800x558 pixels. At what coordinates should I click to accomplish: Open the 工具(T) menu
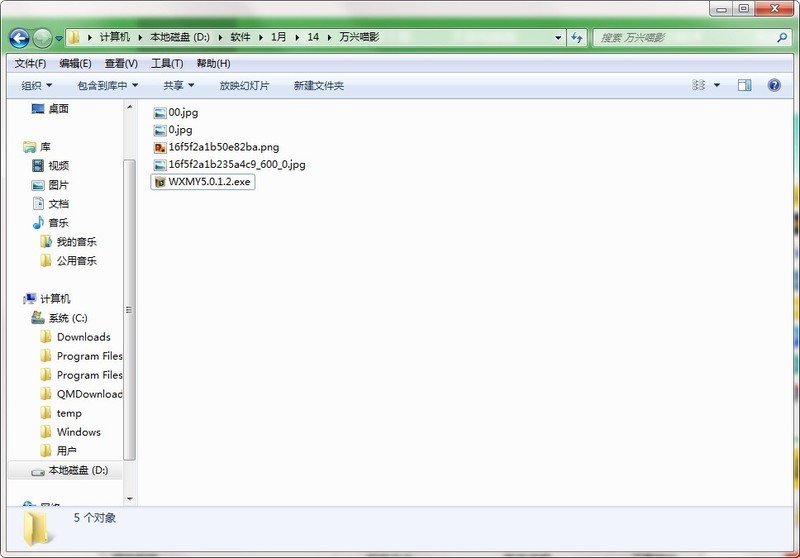point(167,63)
